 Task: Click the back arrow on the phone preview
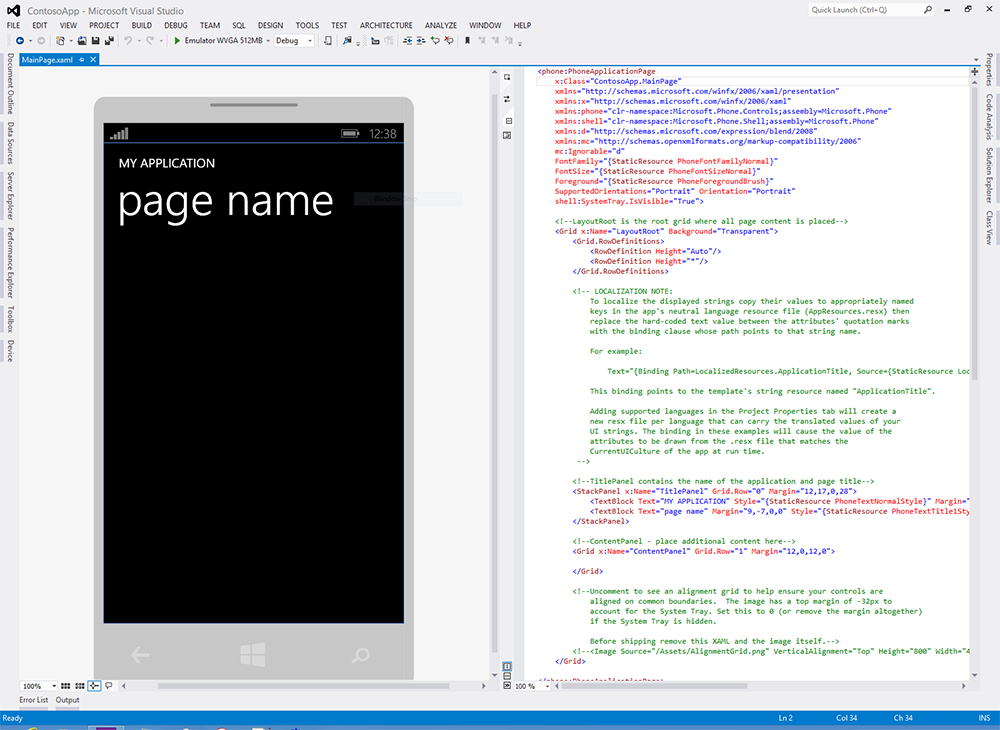tap(140, 655)
